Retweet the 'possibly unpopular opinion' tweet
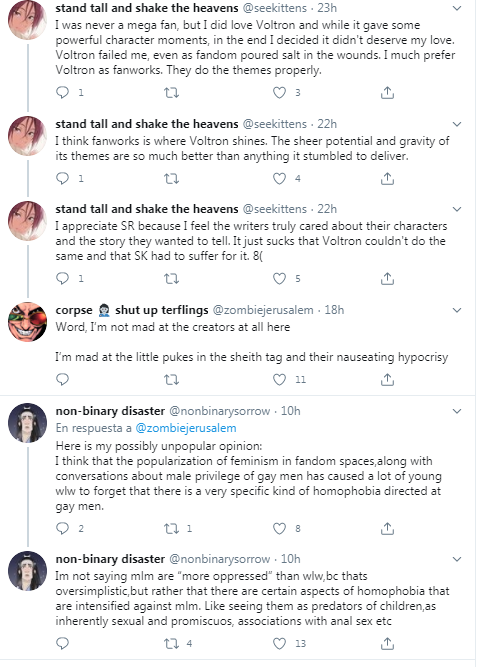The image size is (481, 667). point(171,528)
